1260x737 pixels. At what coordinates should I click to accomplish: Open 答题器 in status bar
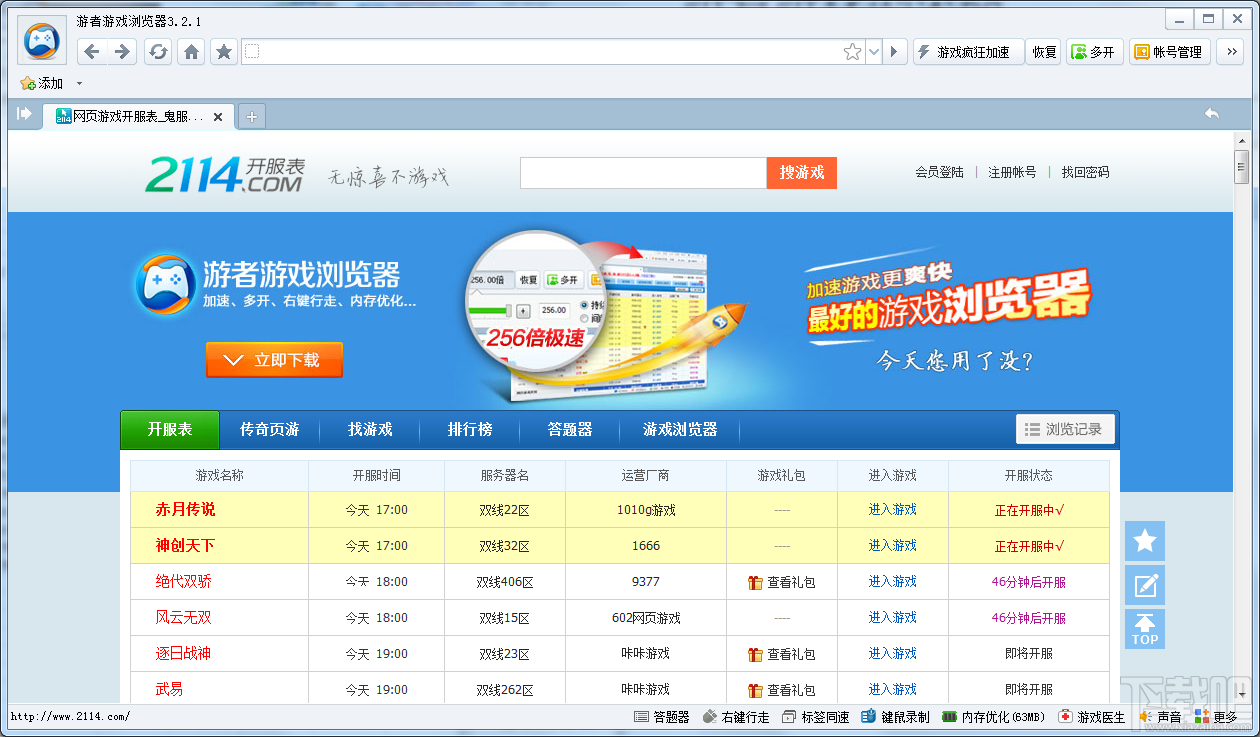662,717
